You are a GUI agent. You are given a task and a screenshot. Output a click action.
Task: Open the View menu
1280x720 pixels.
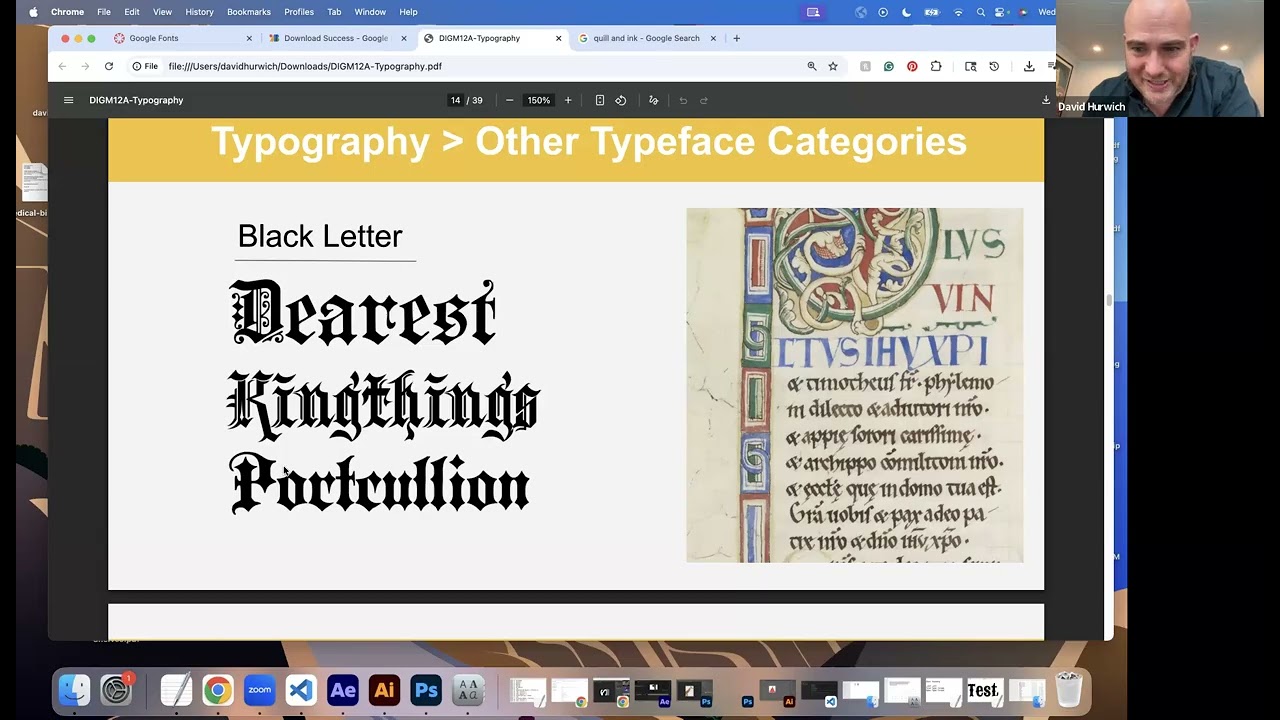tap(162, 12)
